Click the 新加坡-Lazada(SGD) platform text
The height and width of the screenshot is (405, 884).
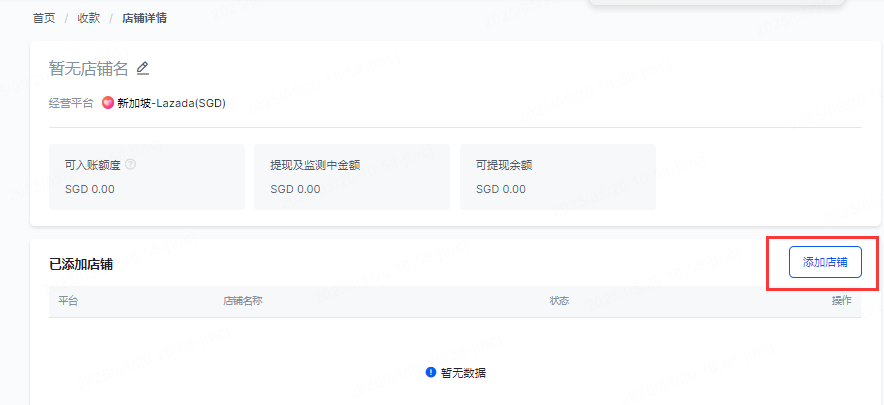point(171,102)
